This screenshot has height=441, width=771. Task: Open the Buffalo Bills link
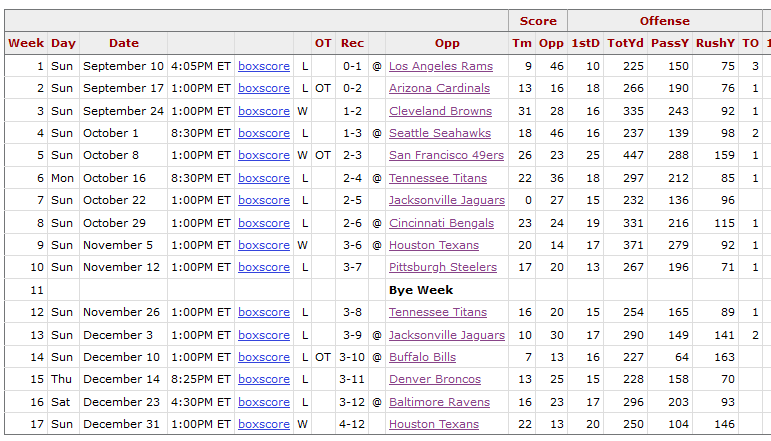pyautogui.click(x=422, y=357)
